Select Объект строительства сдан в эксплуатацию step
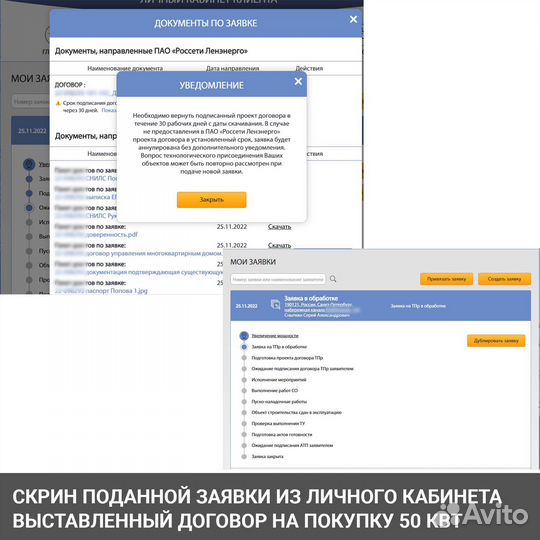Image resolution: width=540 pixels, height=540 pixels. (297, 413)
